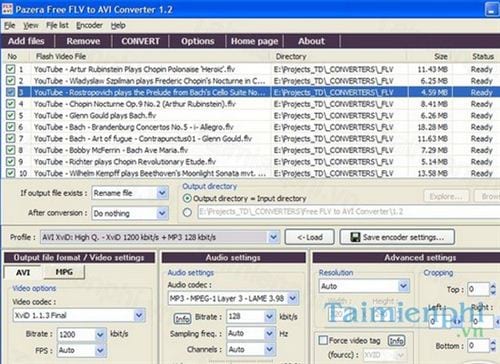500x364 pixels.
Task: Sort by Size column header
Action: (429, 56)
